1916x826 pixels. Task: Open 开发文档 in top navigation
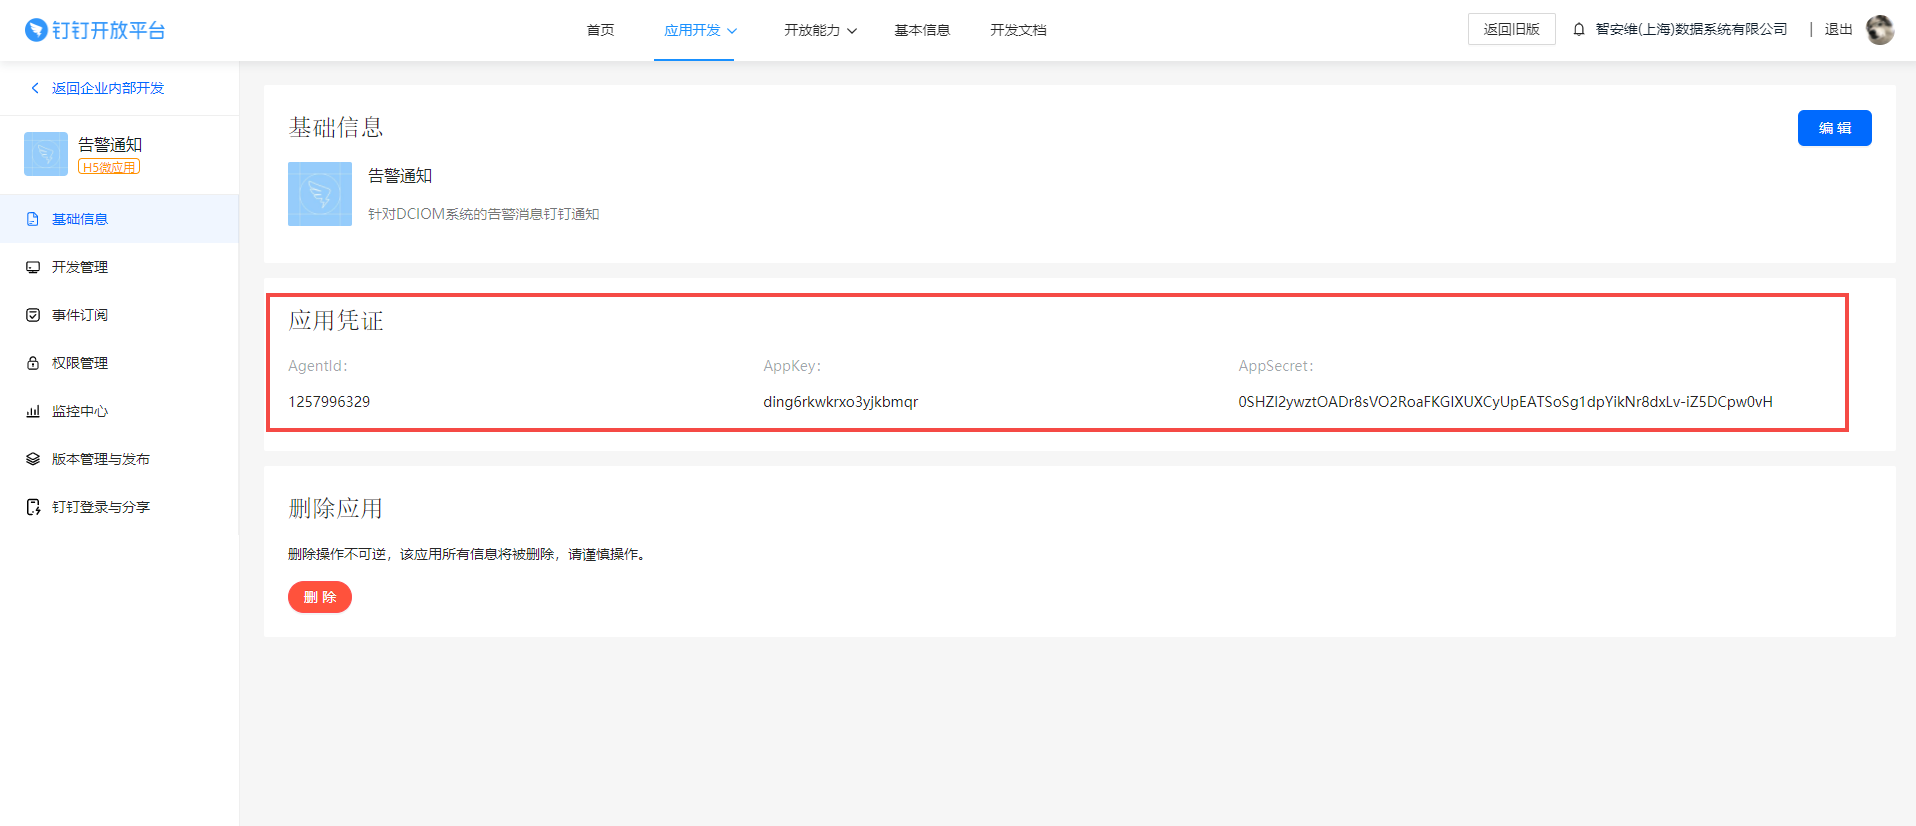pyautogui.click(x=1018, y=30)
